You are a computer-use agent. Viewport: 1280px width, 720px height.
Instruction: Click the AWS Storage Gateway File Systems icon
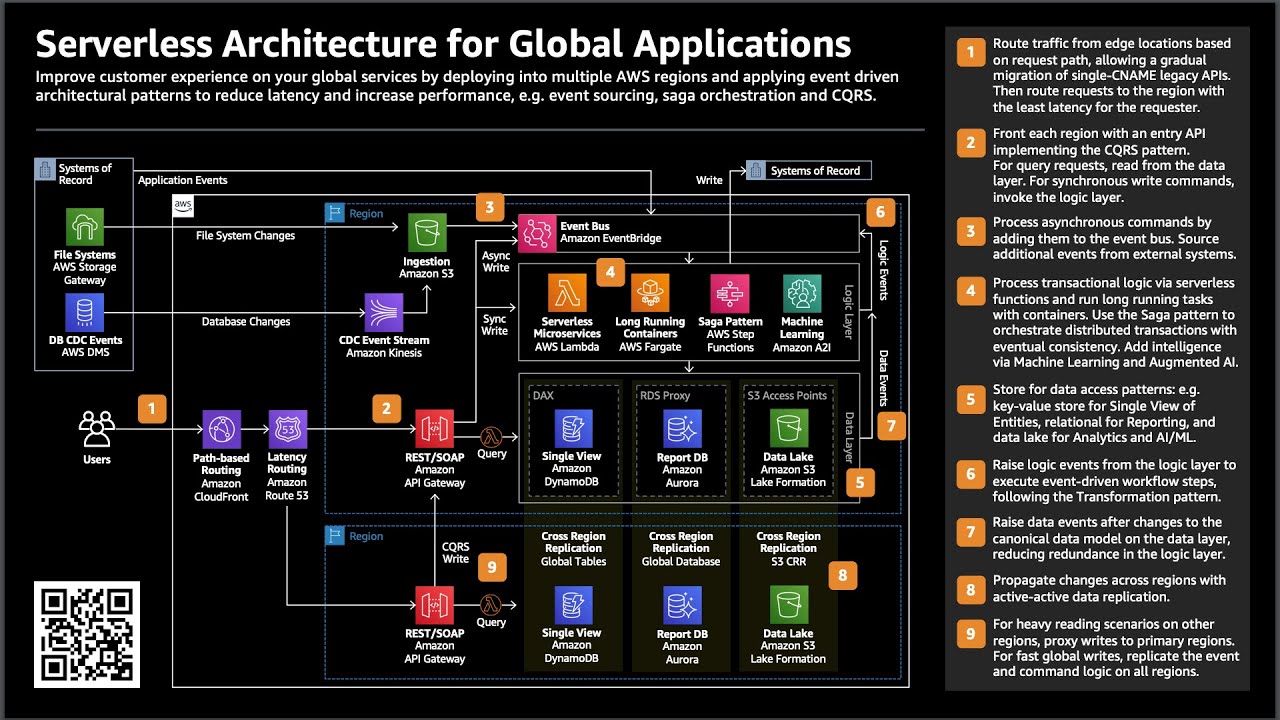point(85,228)
